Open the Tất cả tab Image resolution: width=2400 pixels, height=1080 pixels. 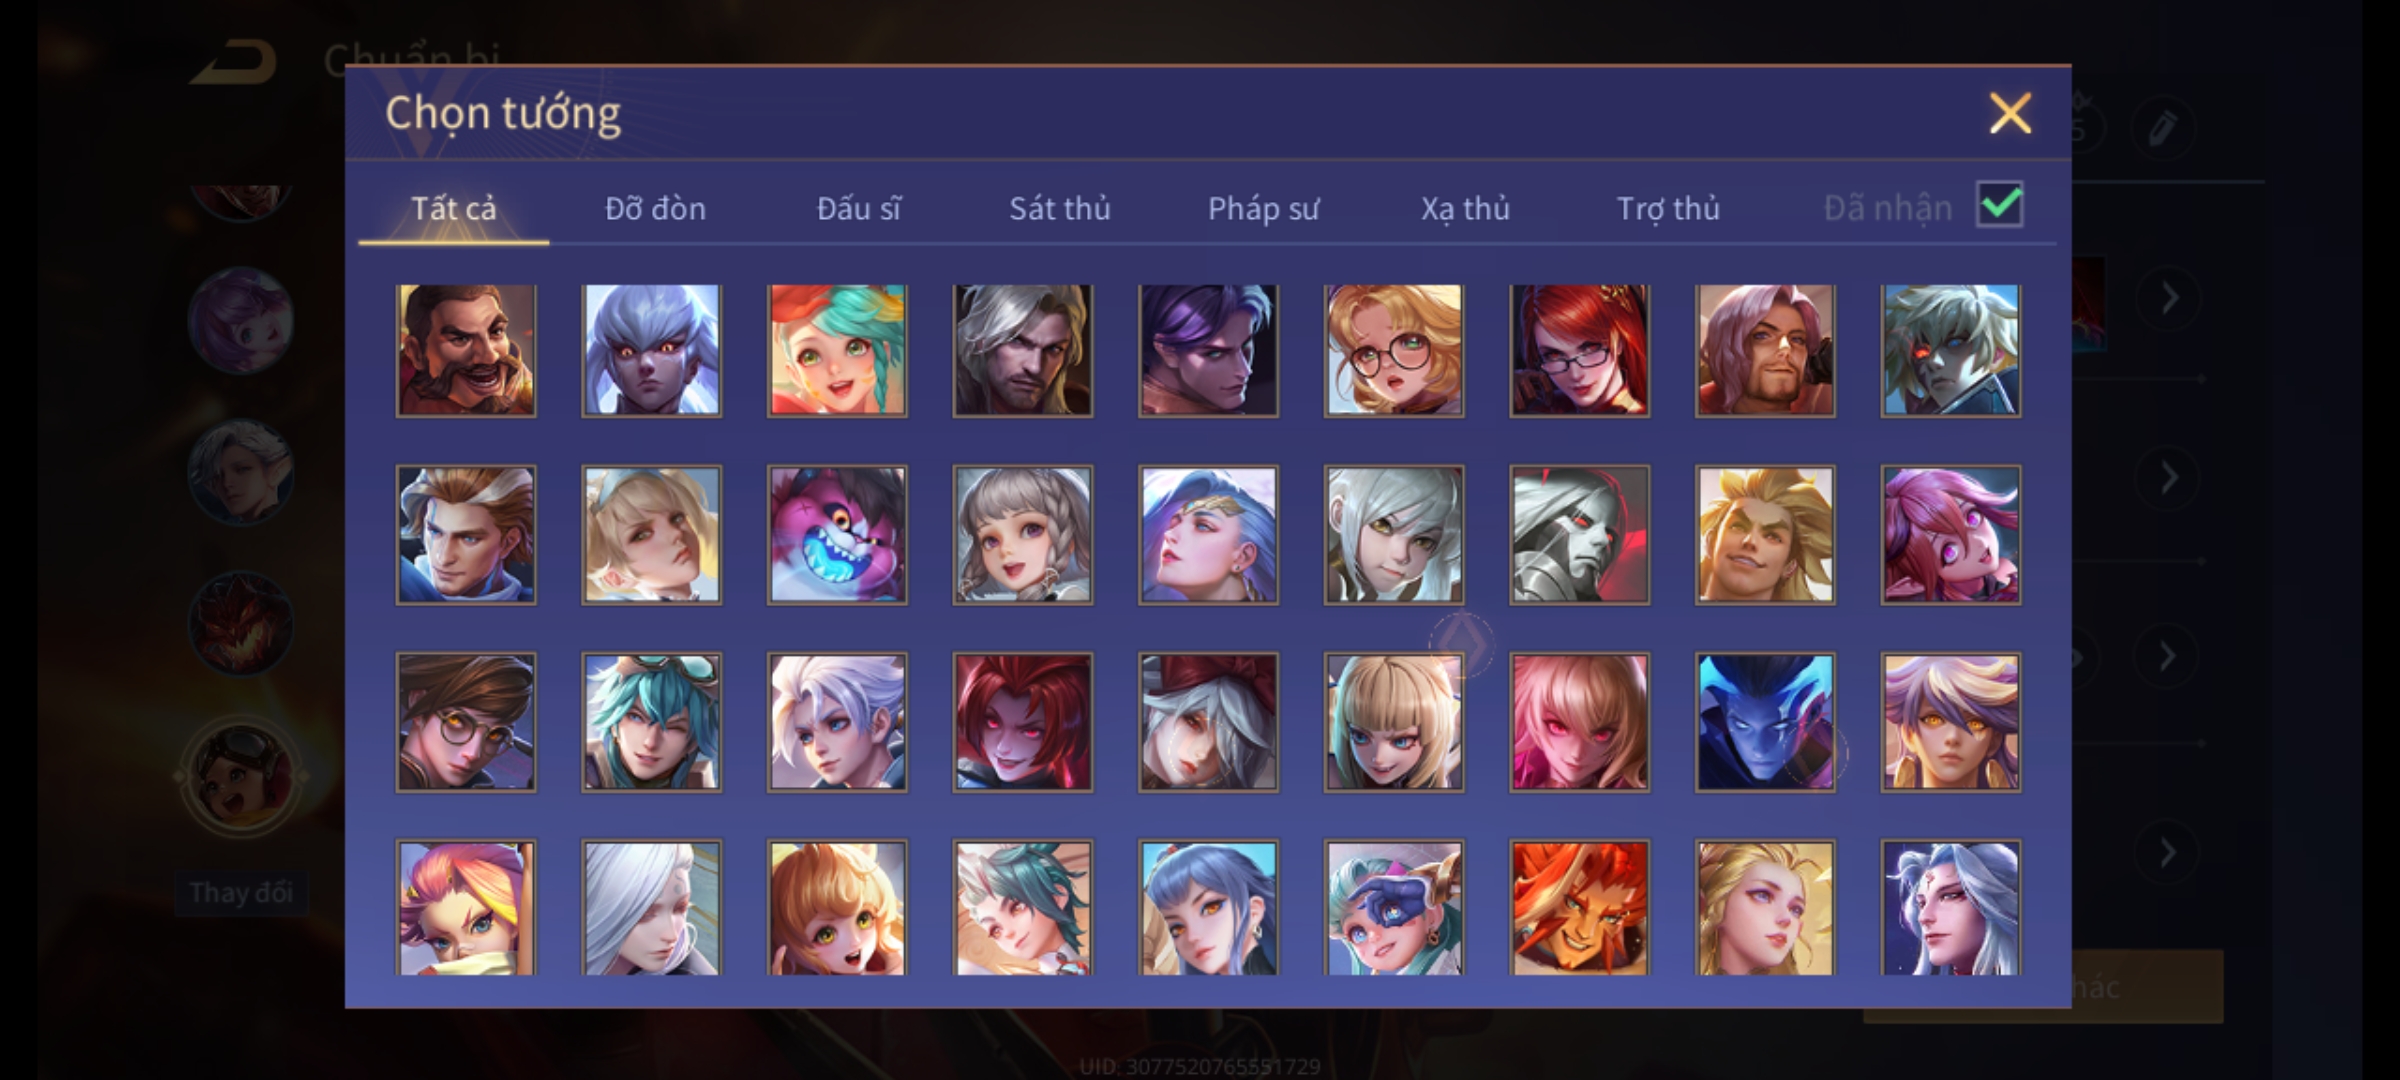coord(454,208)
